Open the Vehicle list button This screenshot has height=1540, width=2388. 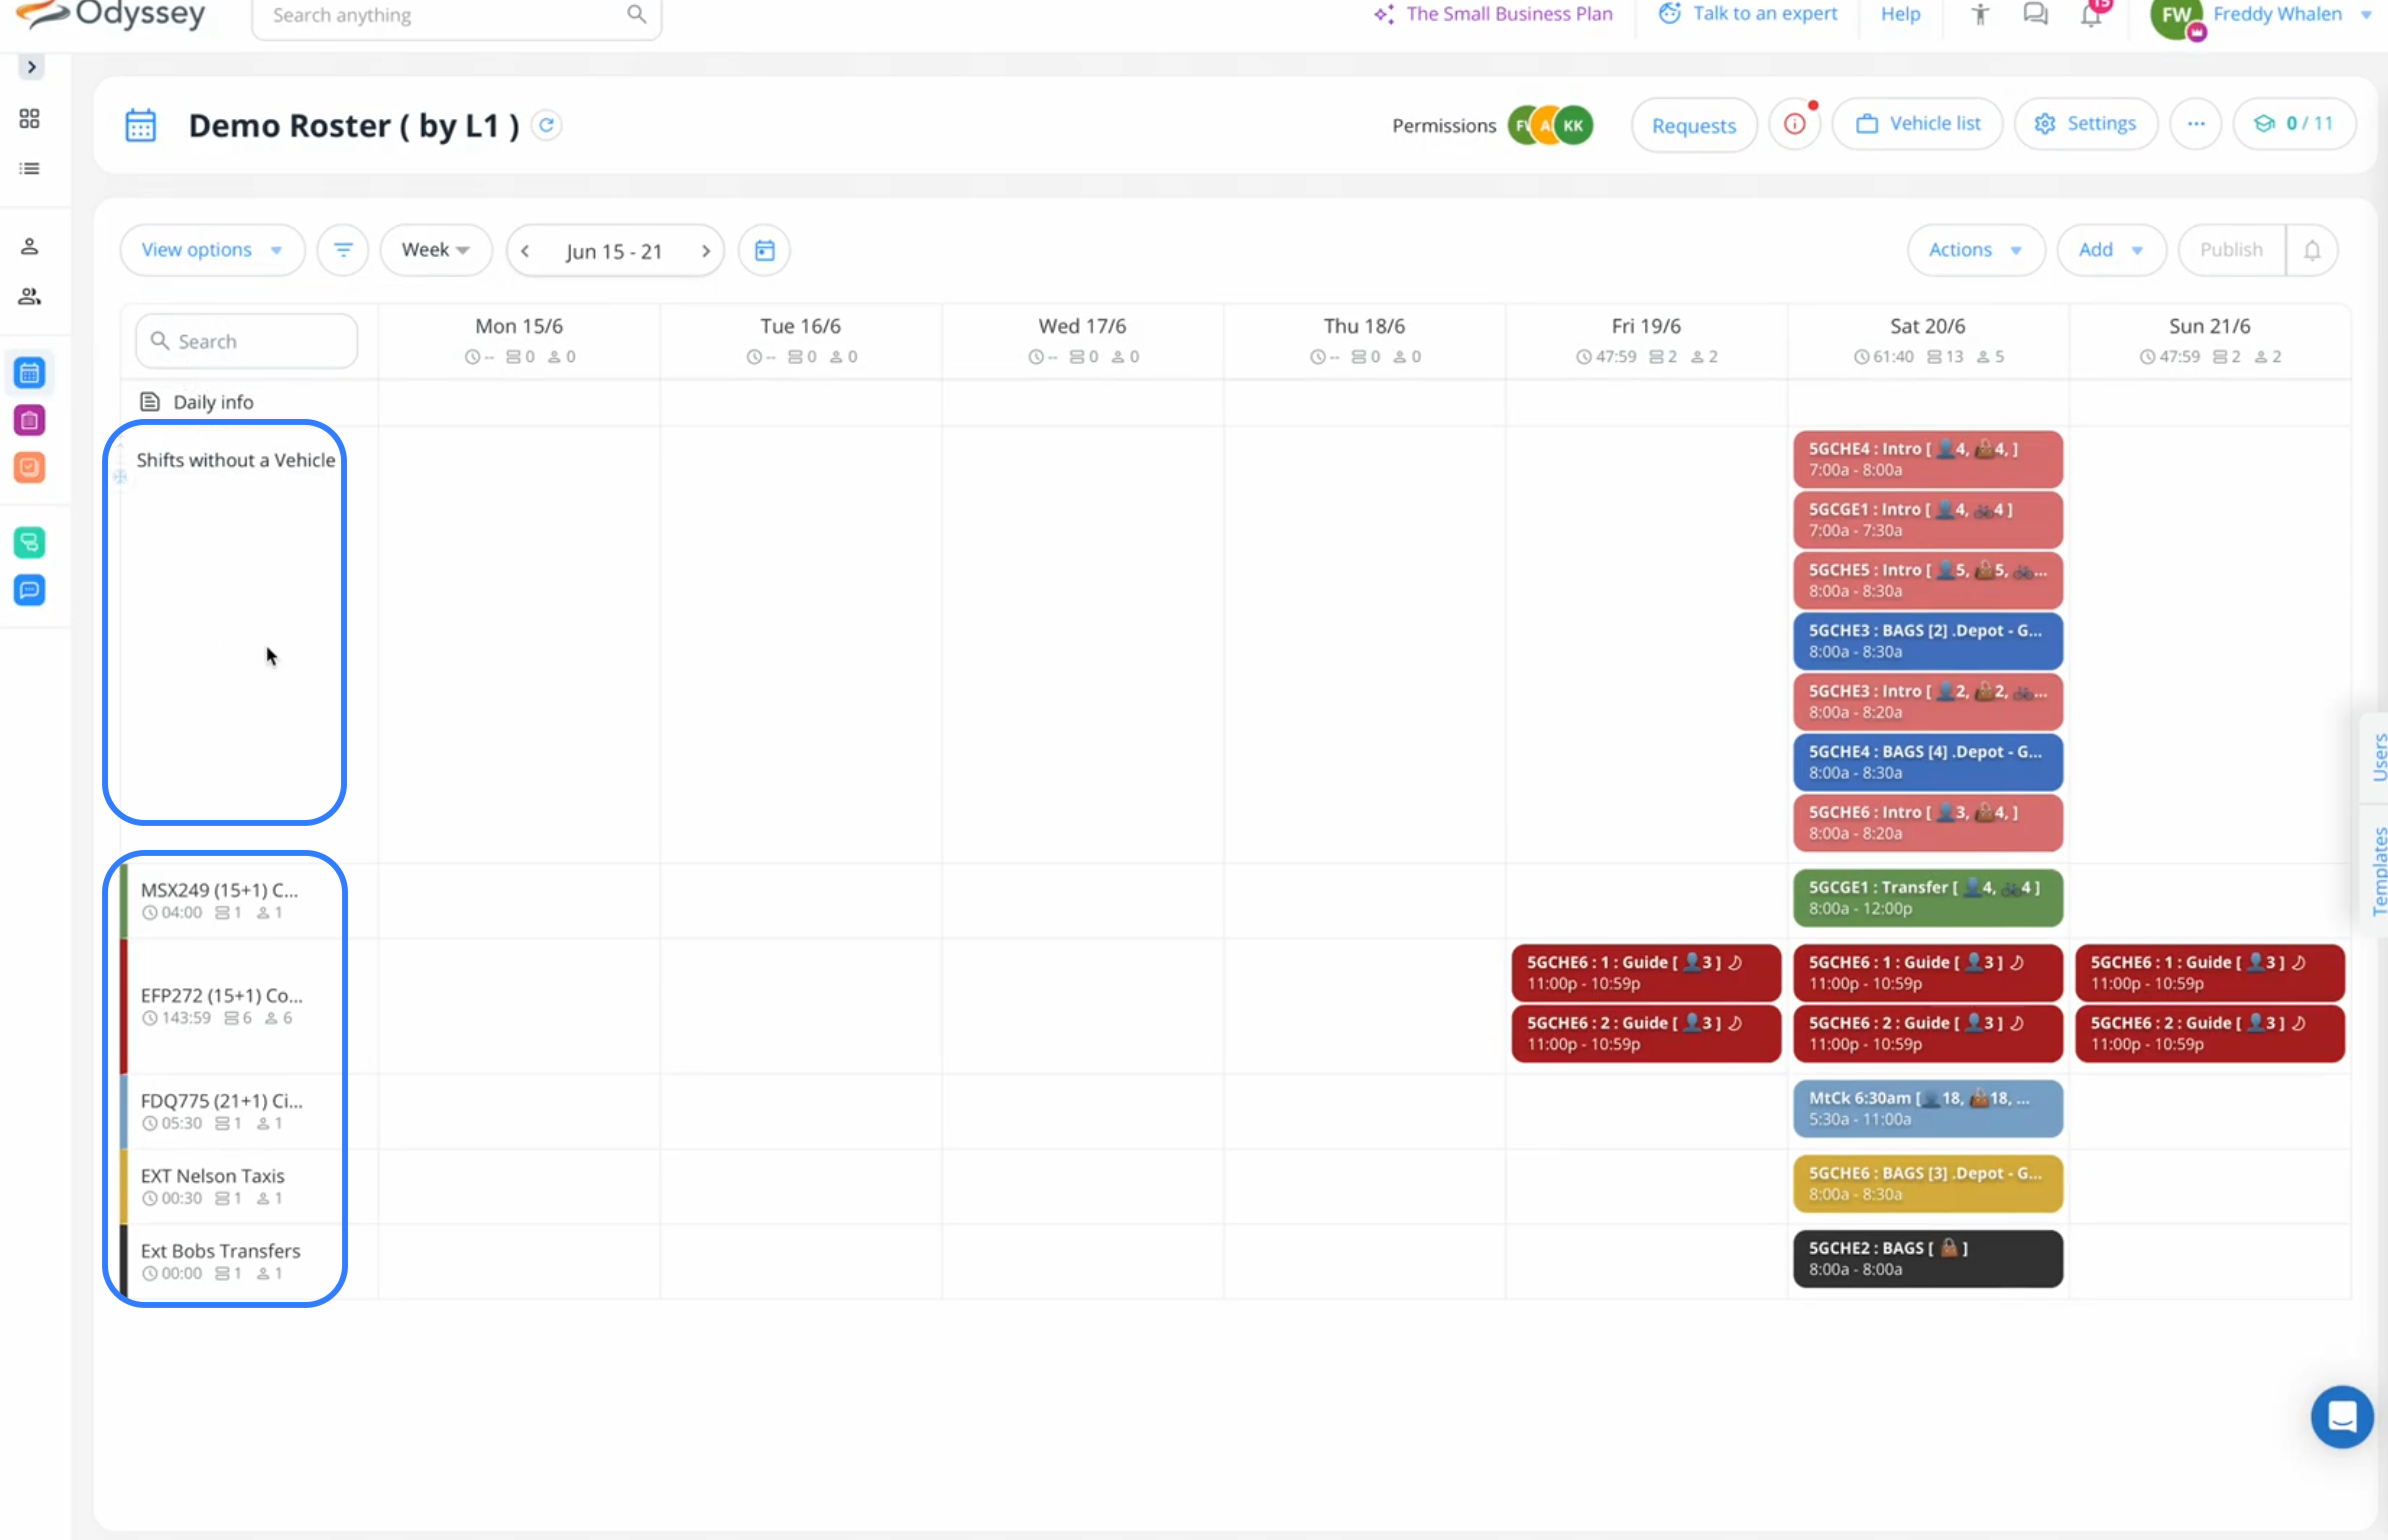(1917, 124)
